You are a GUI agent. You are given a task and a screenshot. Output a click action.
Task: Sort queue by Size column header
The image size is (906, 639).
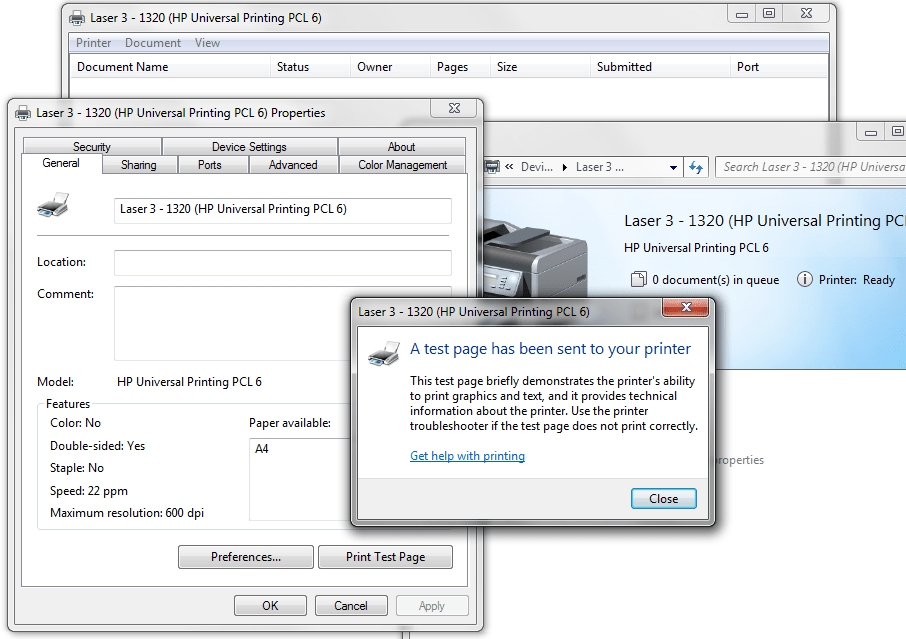[x=540, y=66]
